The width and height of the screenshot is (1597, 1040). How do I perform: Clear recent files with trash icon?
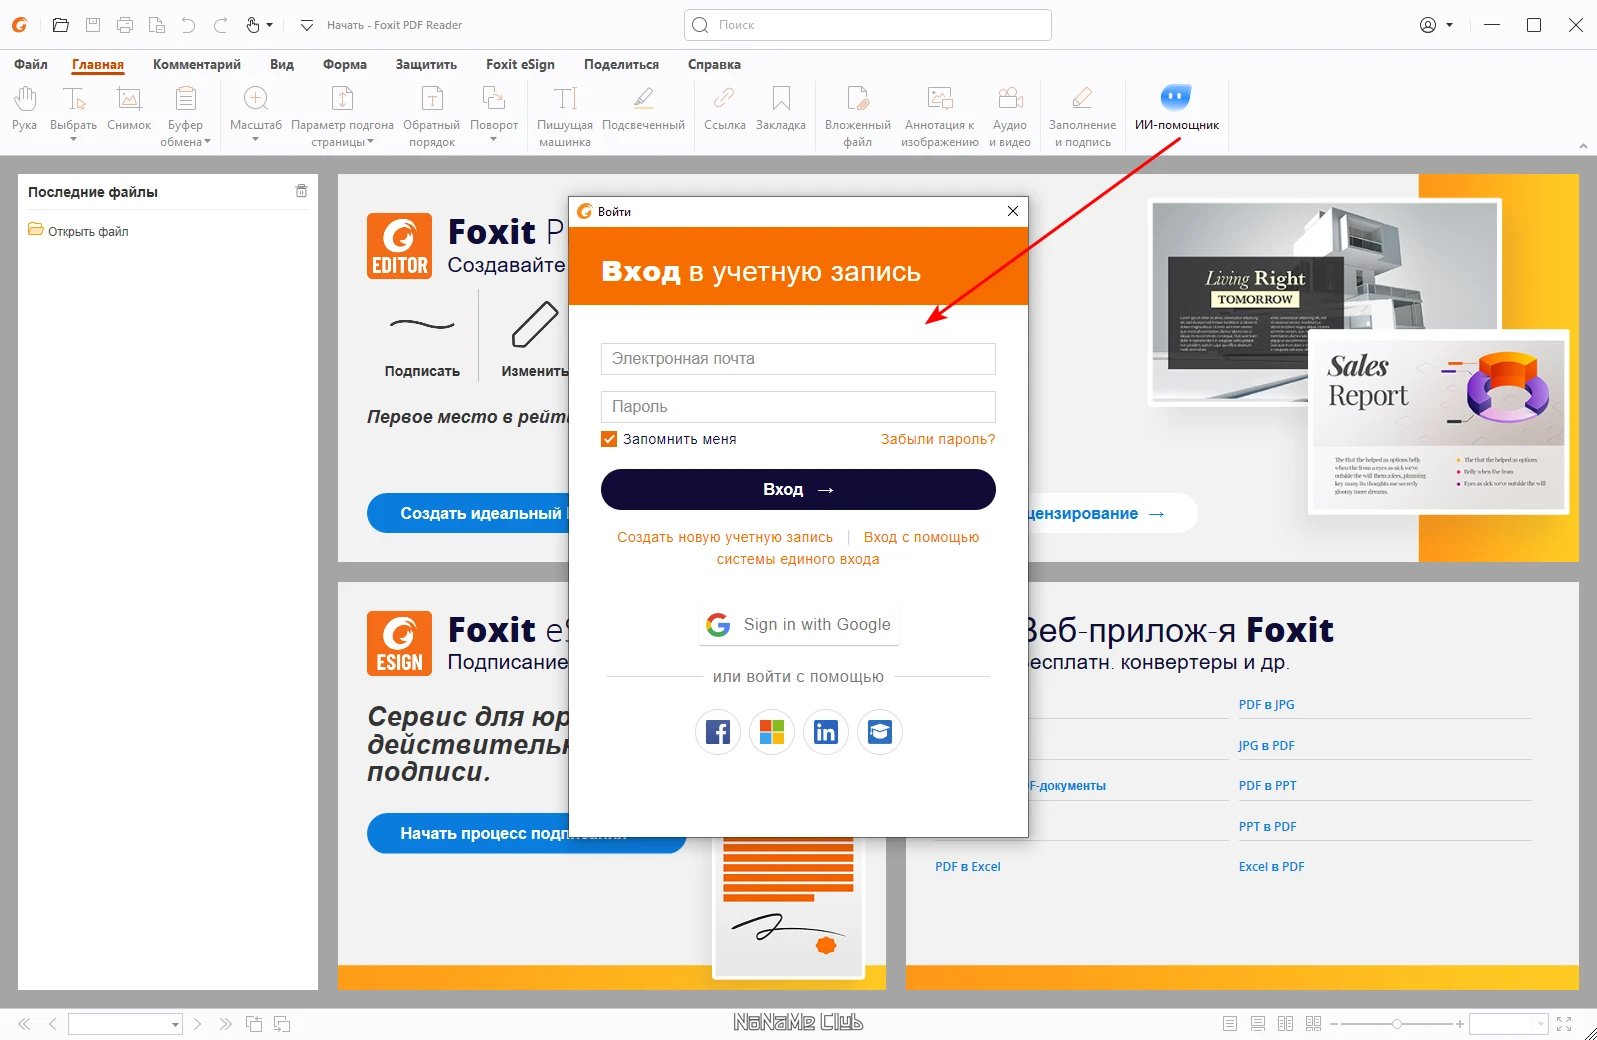[x=301, y=191]
